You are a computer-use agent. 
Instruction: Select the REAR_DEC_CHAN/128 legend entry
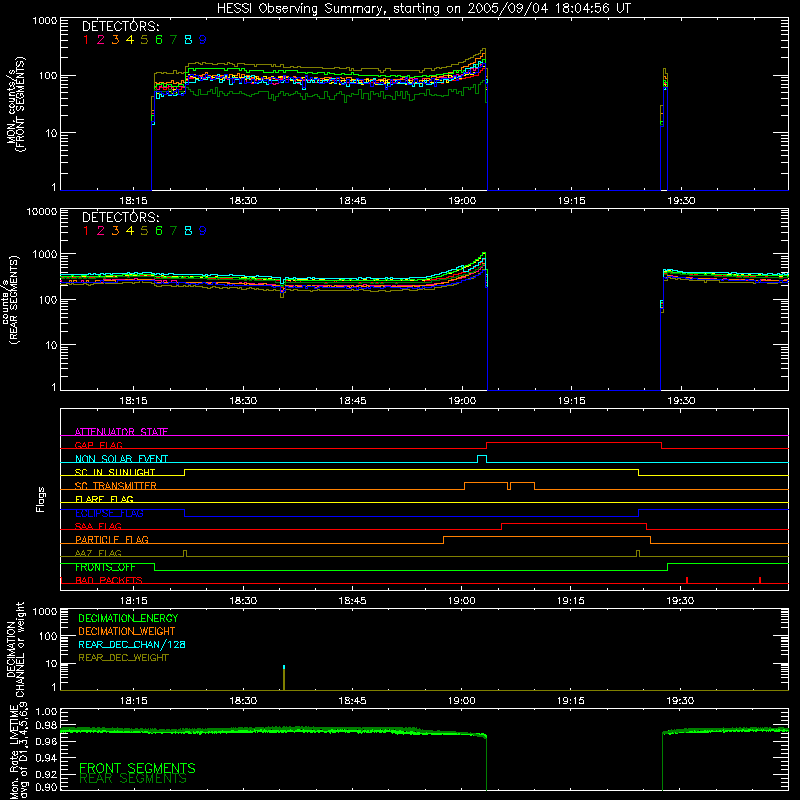click(132, 644)
